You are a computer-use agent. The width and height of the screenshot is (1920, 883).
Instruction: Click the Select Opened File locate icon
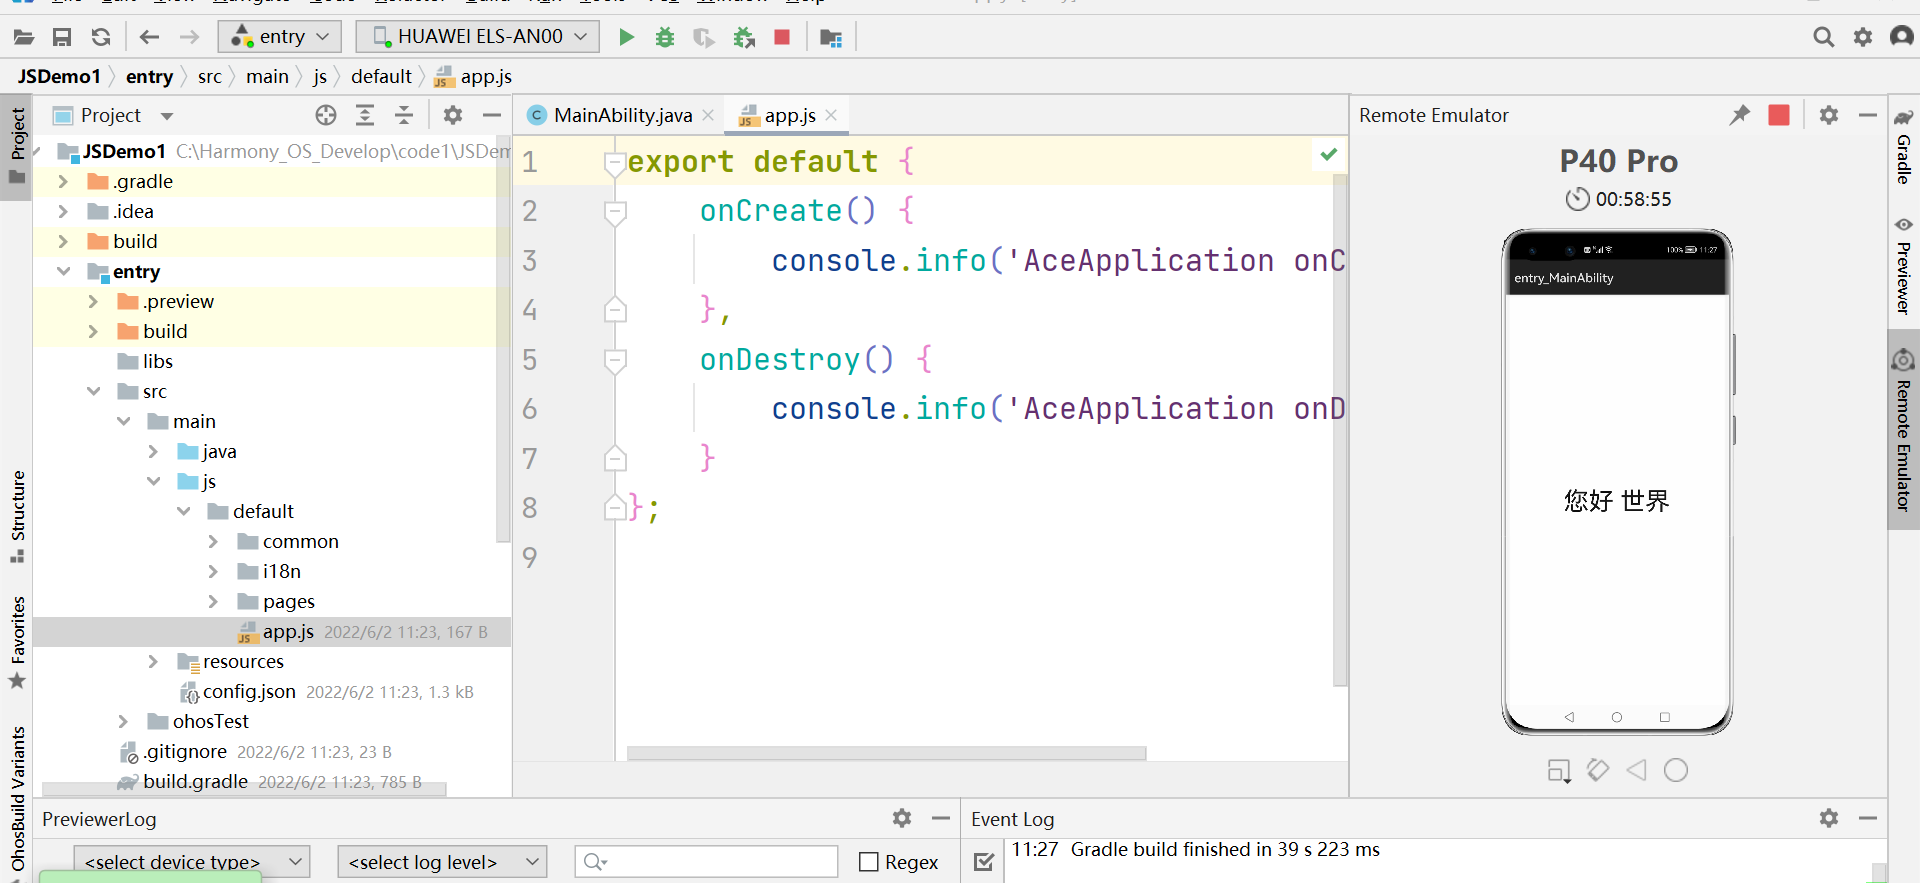coord(326,115)
